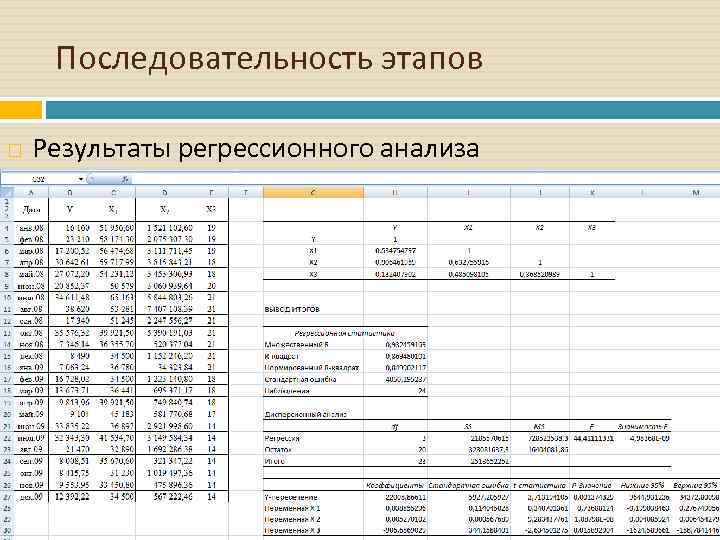Click the row 12 header
This screenshot has height=540, width=720.
tap(7, 321)
